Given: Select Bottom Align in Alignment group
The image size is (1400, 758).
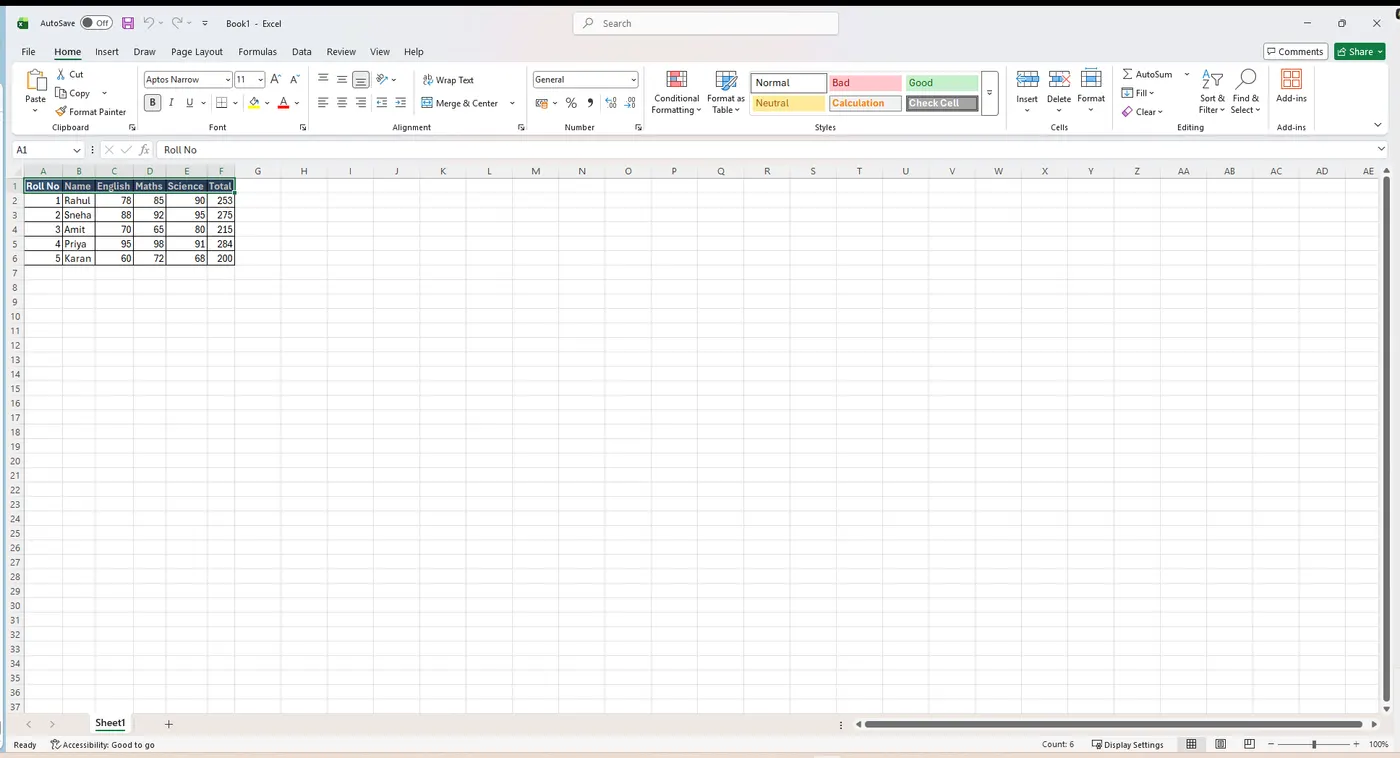Looking at the screenshot, I should tap(361, 79).
